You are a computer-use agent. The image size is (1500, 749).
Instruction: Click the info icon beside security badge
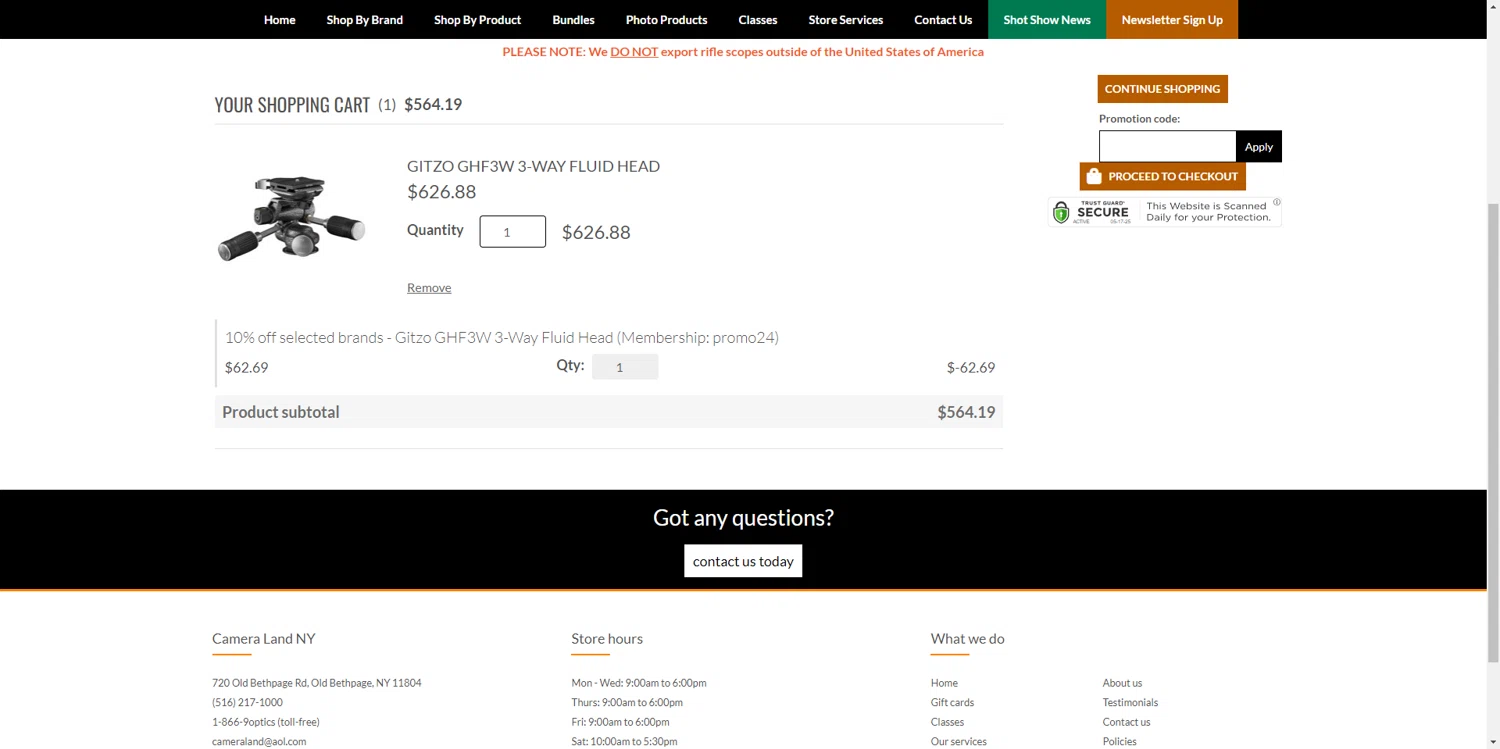pyautogui.click(x=1277, y=202)
